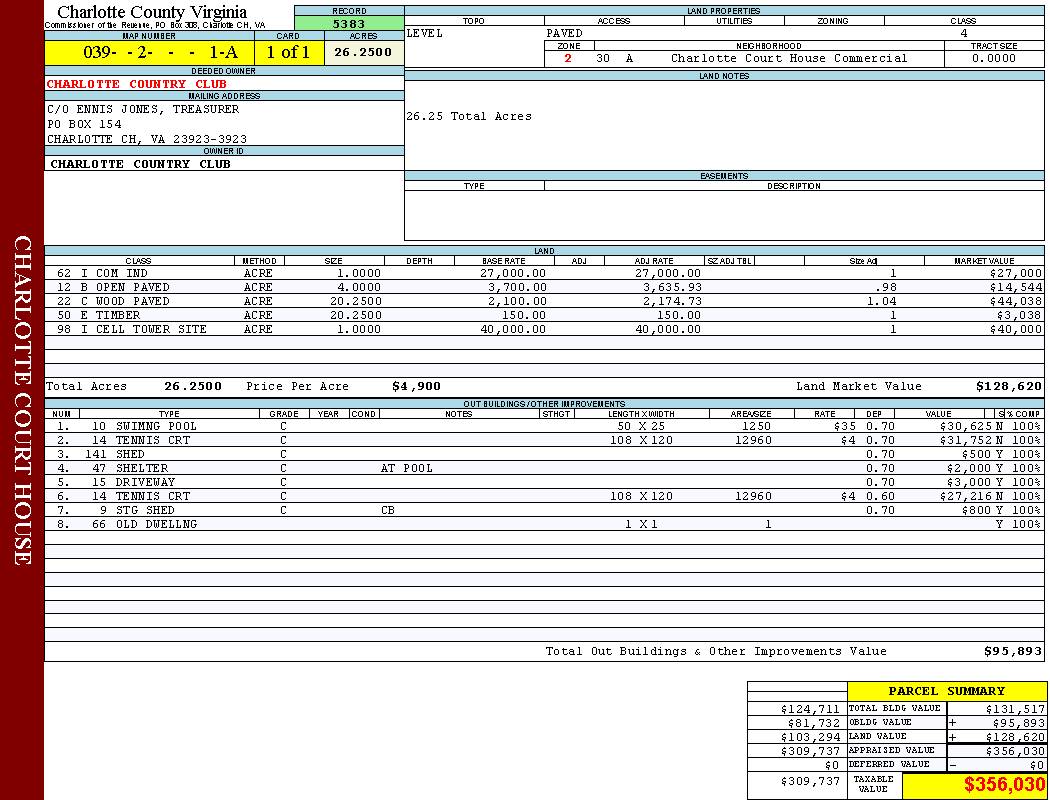The width and height of the screenshot is (1050, 800).
Task: Click the red deeded owner name
Action: tap(137, 84)
